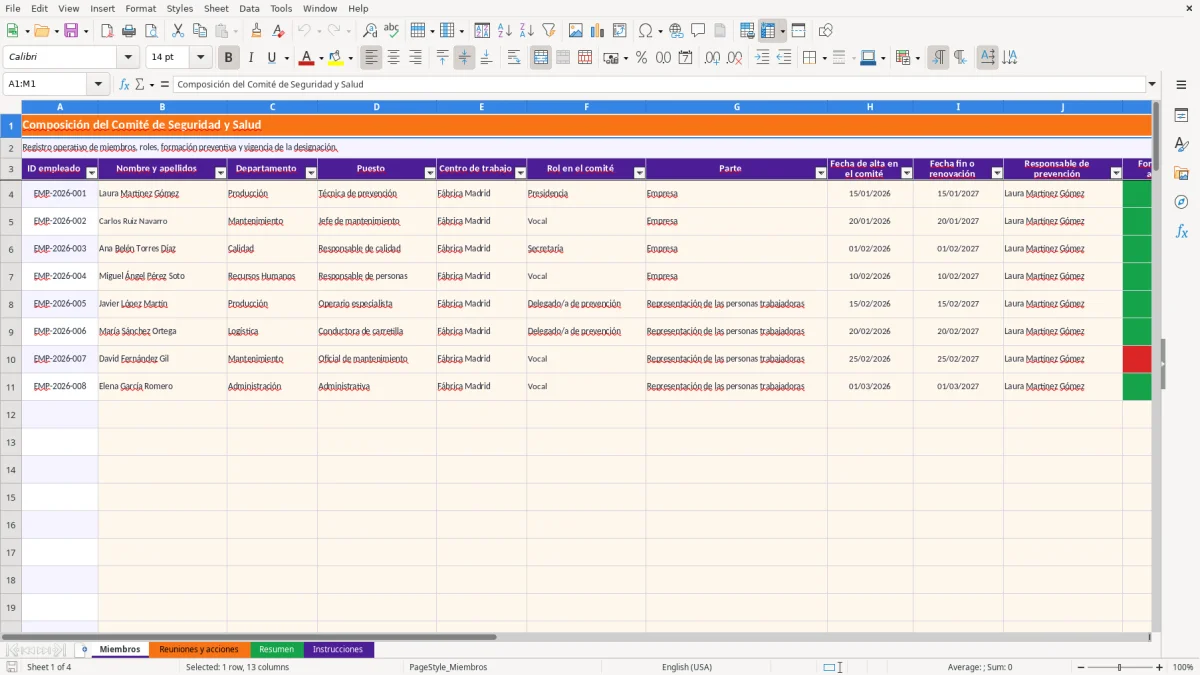Switch to the Resumen sheet tab
Screen dimensions: 1200x675
(276, 649)
